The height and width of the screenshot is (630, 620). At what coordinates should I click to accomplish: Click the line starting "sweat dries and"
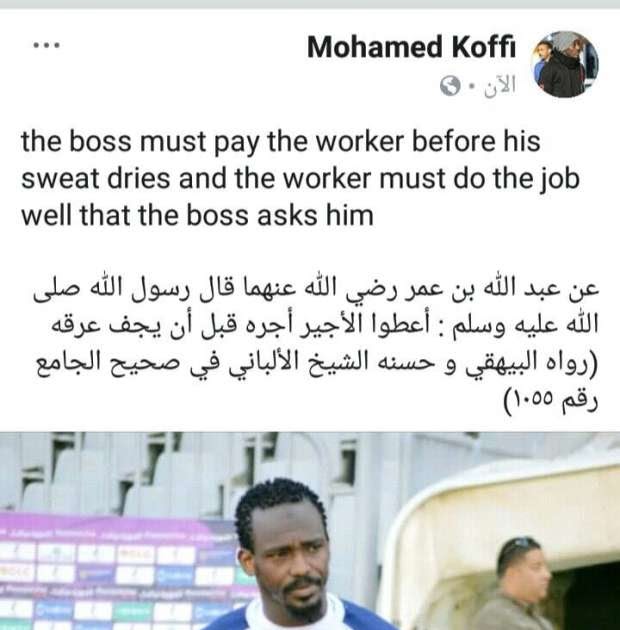(x=300, y=178)
